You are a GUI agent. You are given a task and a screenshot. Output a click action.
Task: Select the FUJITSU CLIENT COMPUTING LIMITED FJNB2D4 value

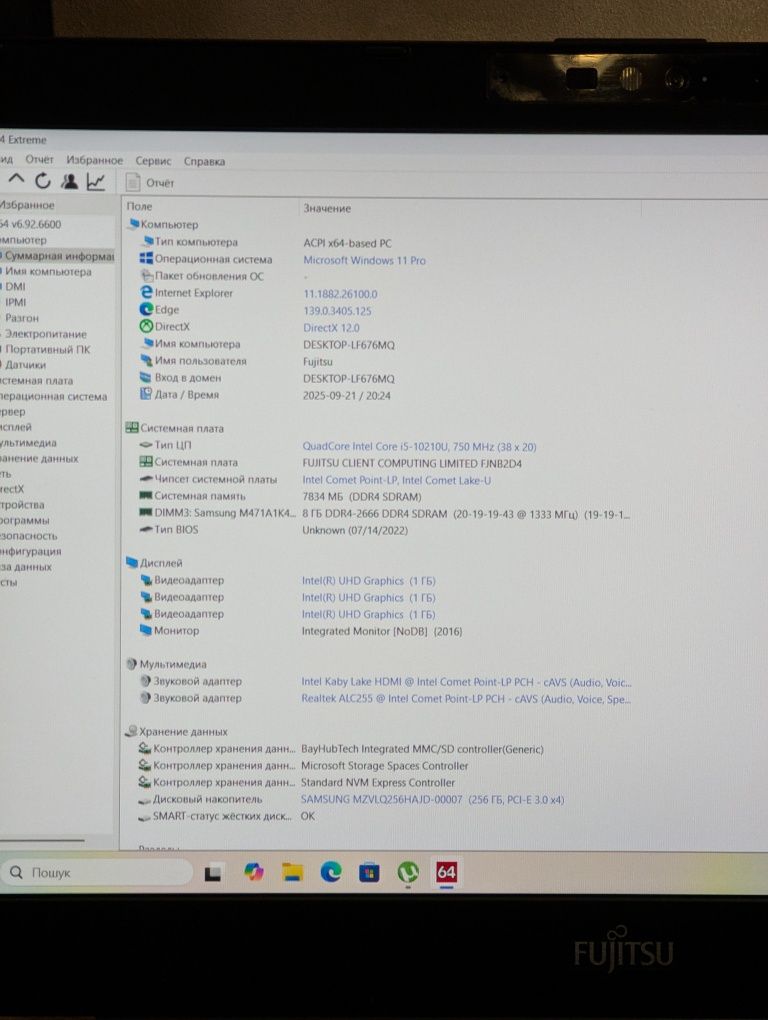tap(412, 464)
